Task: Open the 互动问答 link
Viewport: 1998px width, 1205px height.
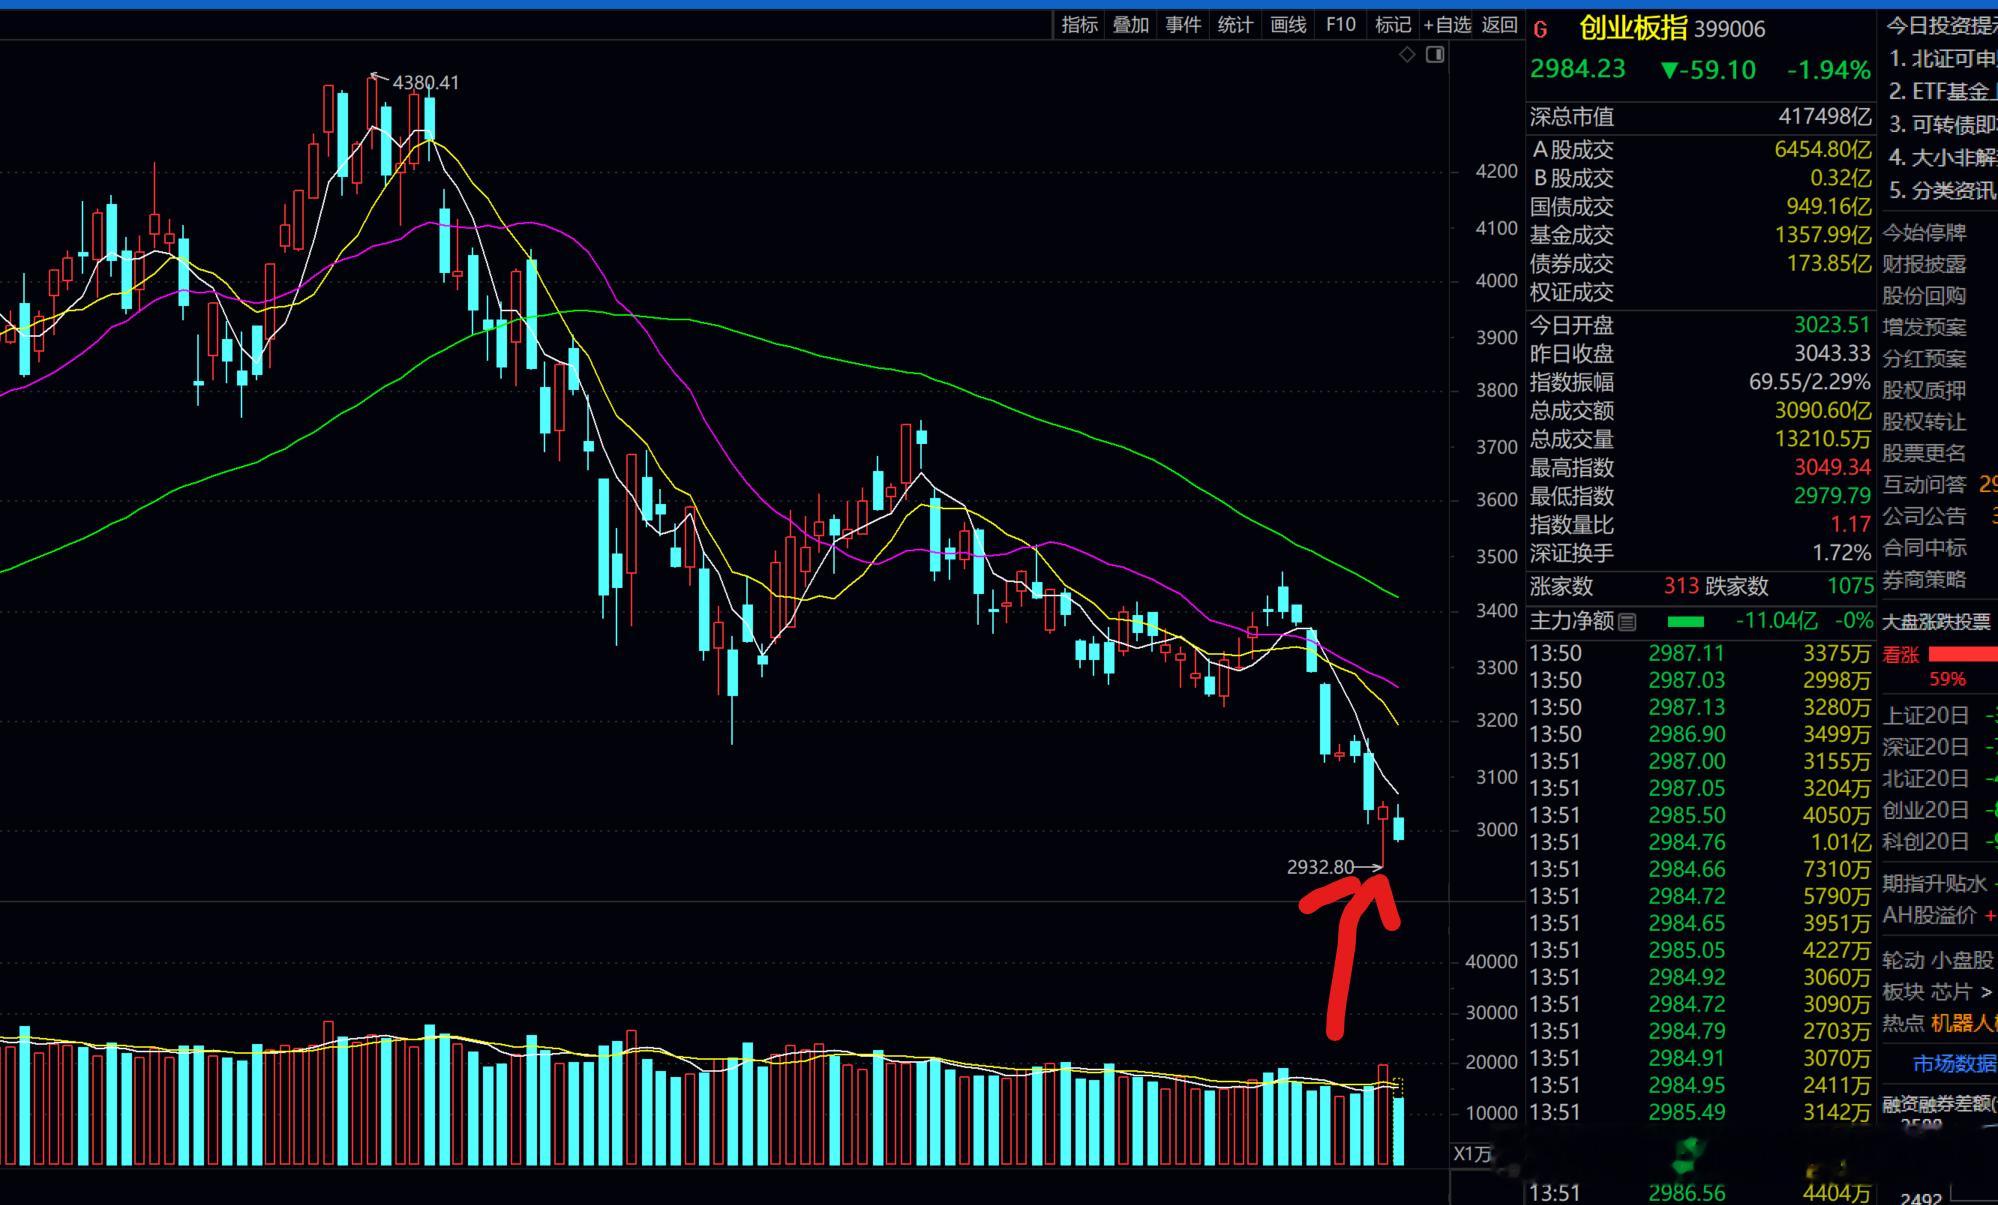Action: click(x=1924, y=485)
